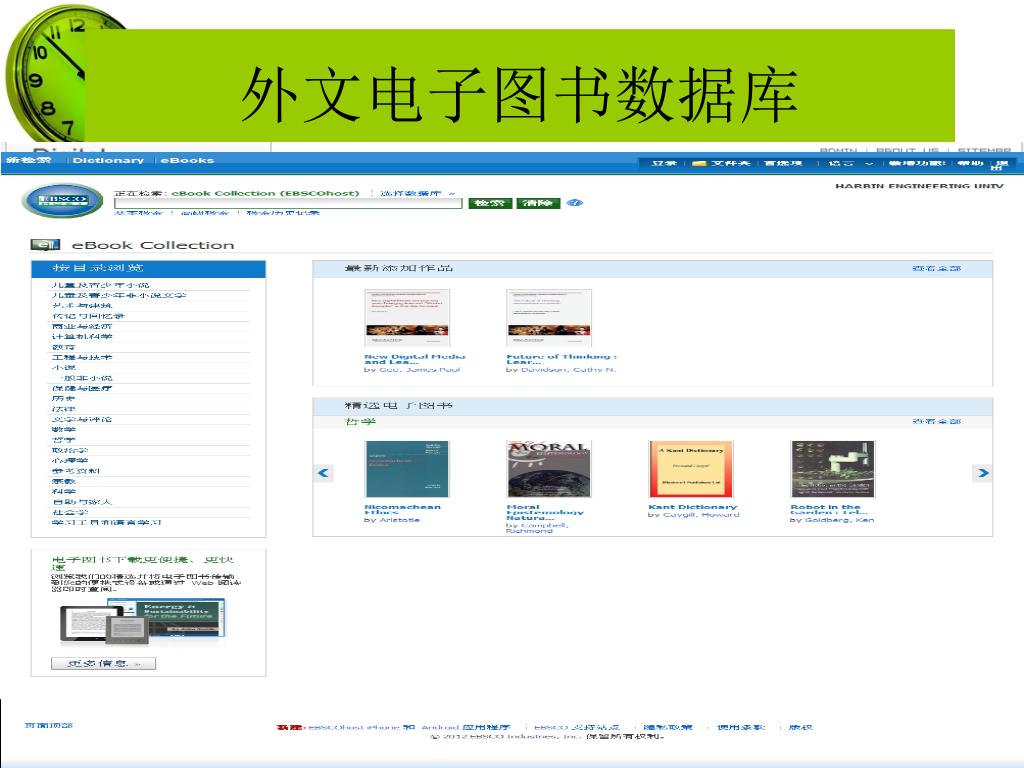Open the folder icon next to 文件夹
The height and width of the screenshot is (768, 1024).
pos(699,163)
